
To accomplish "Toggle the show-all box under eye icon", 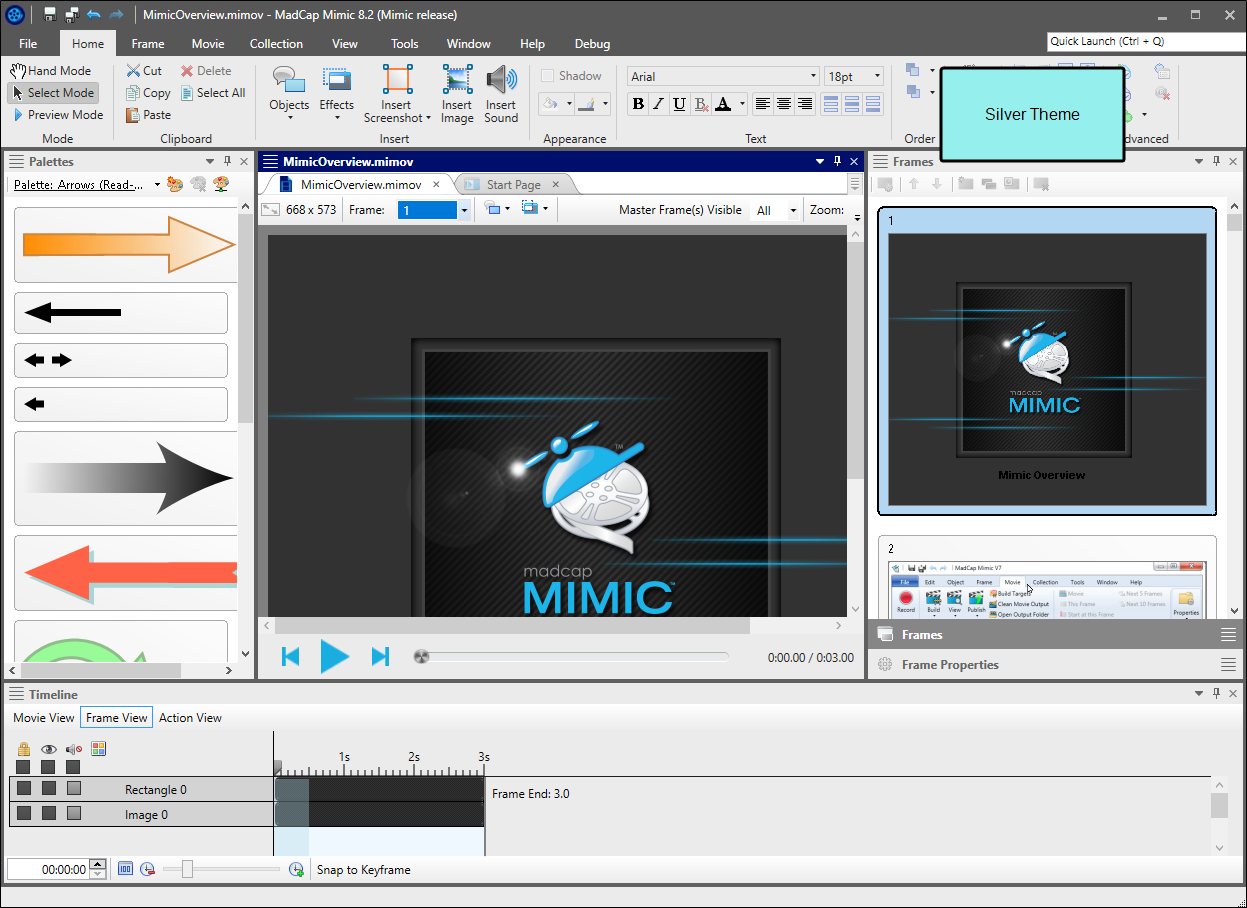I will click(x=48, y=767).
